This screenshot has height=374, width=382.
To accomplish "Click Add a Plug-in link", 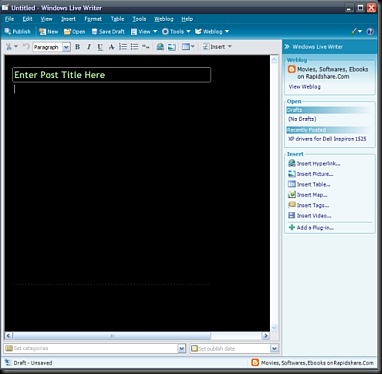I will pos(315,228).
